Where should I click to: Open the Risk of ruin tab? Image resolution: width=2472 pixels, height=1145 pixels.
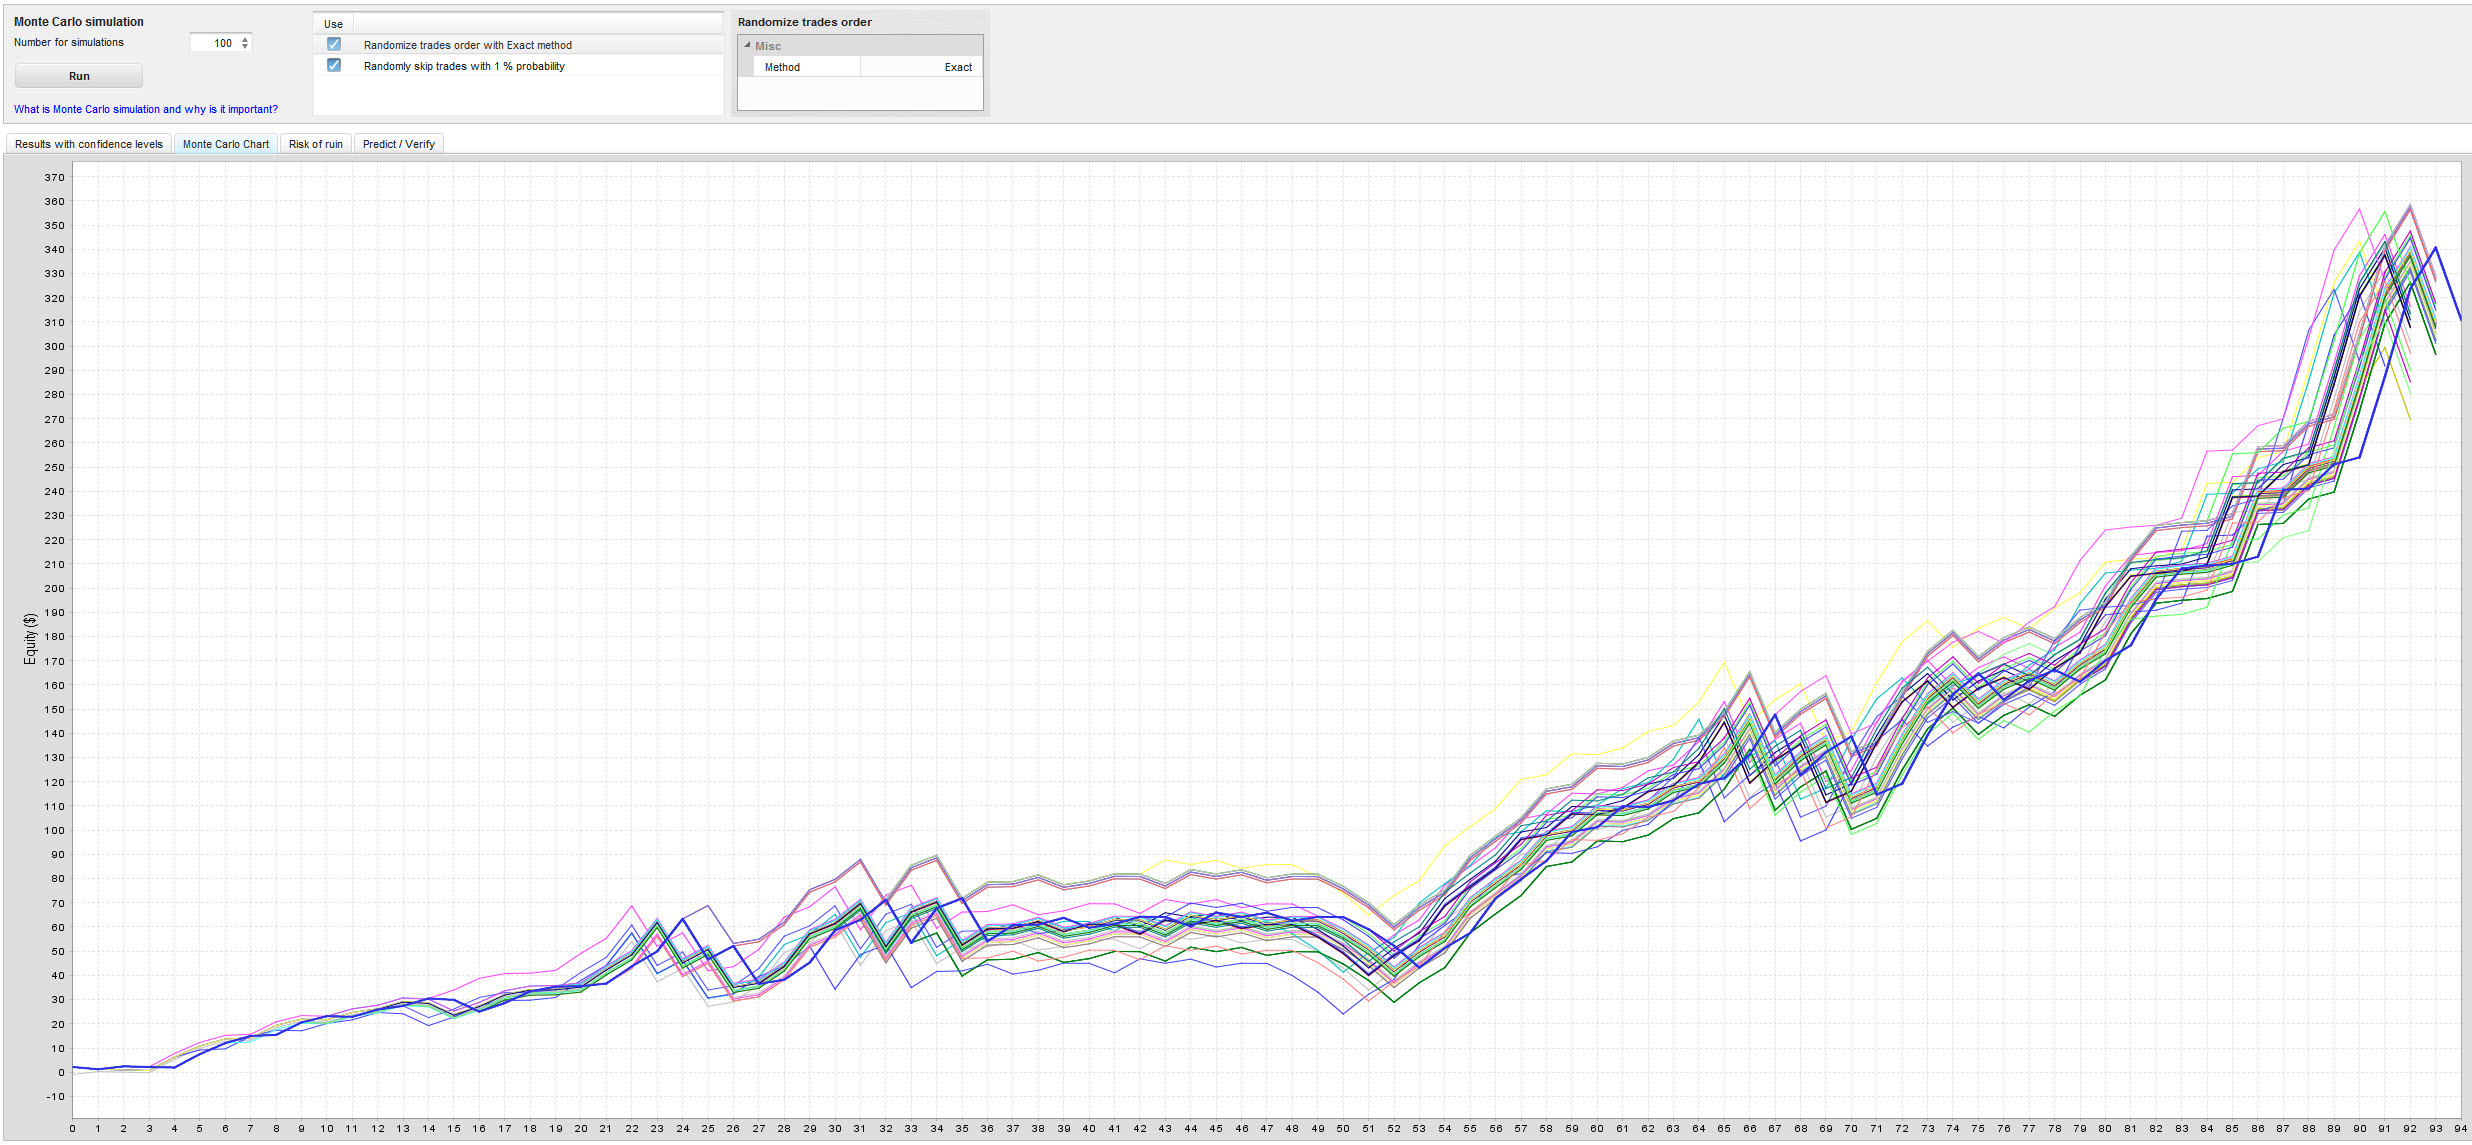[x=316, y=144]
